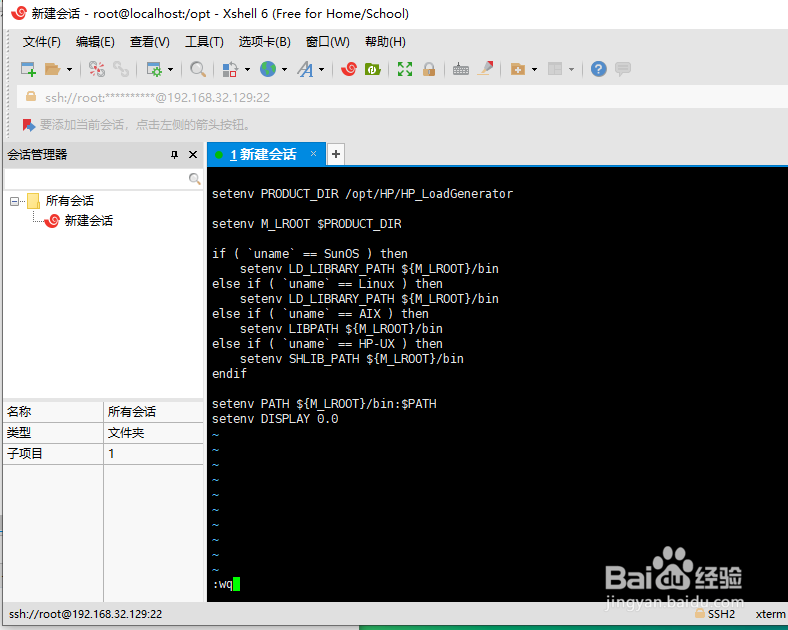Click the Color scheme icon
Screen dimensions: 788x630
(230, 69)
